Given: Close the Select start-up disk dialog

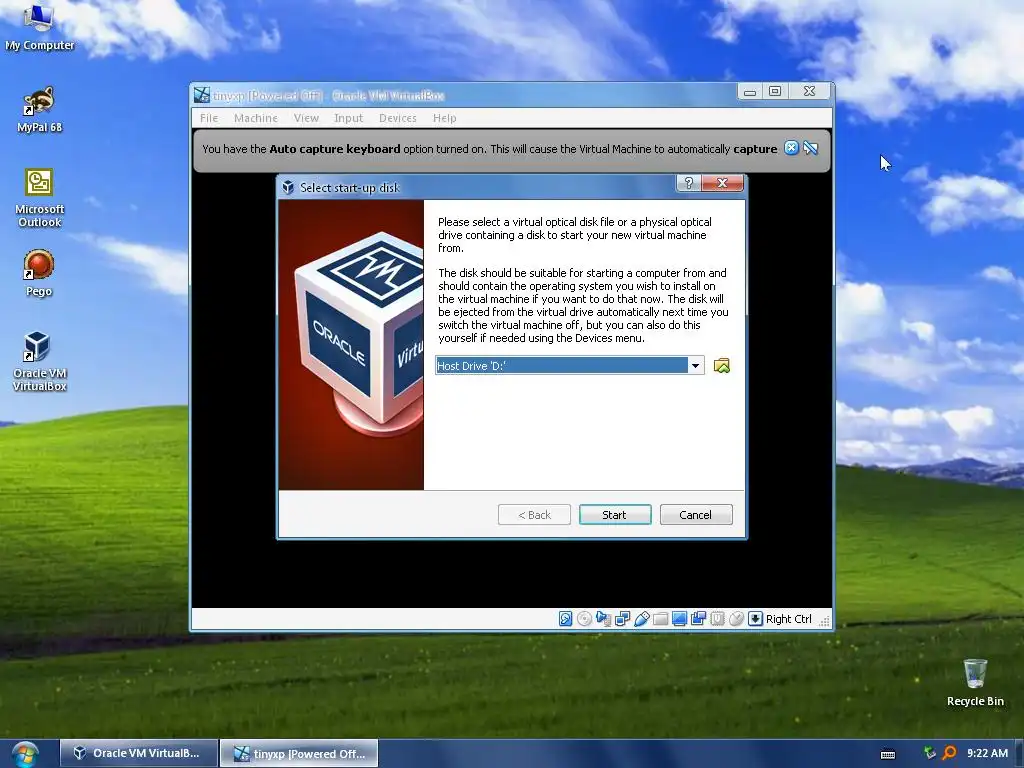Looking at the screenshot, I should 722,184.
